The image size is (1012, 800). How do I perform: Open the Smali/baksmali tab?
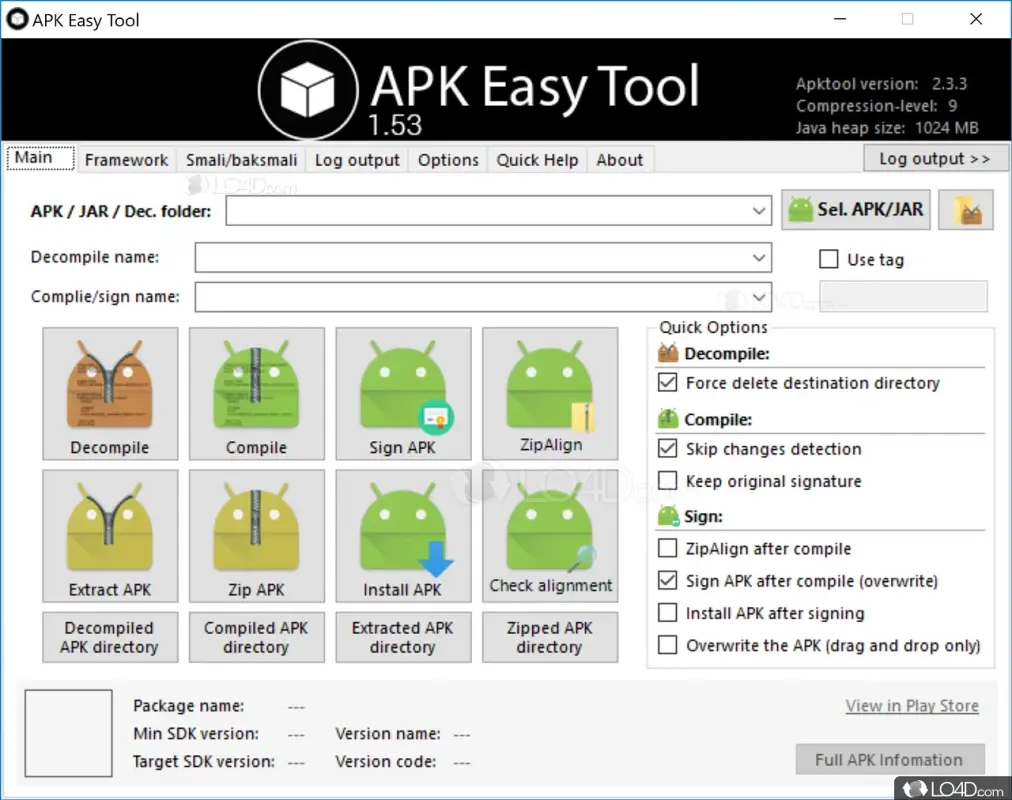tap(241, 160)
